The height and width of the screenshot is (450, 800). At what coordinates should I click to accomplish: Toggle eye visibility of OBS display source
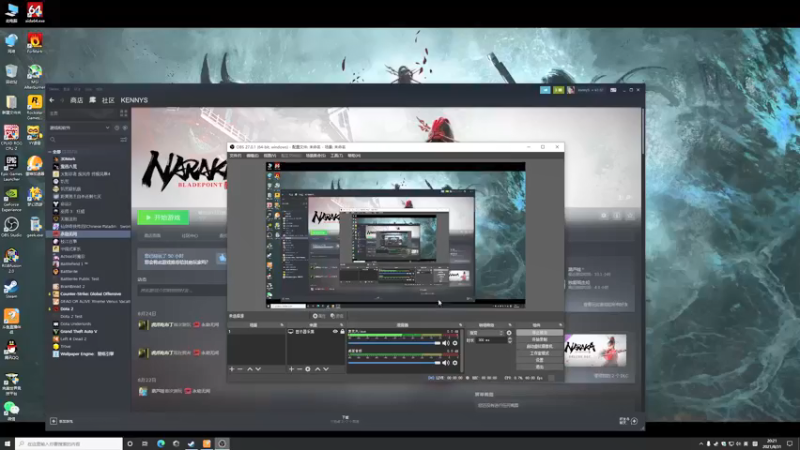coord(335,332)
